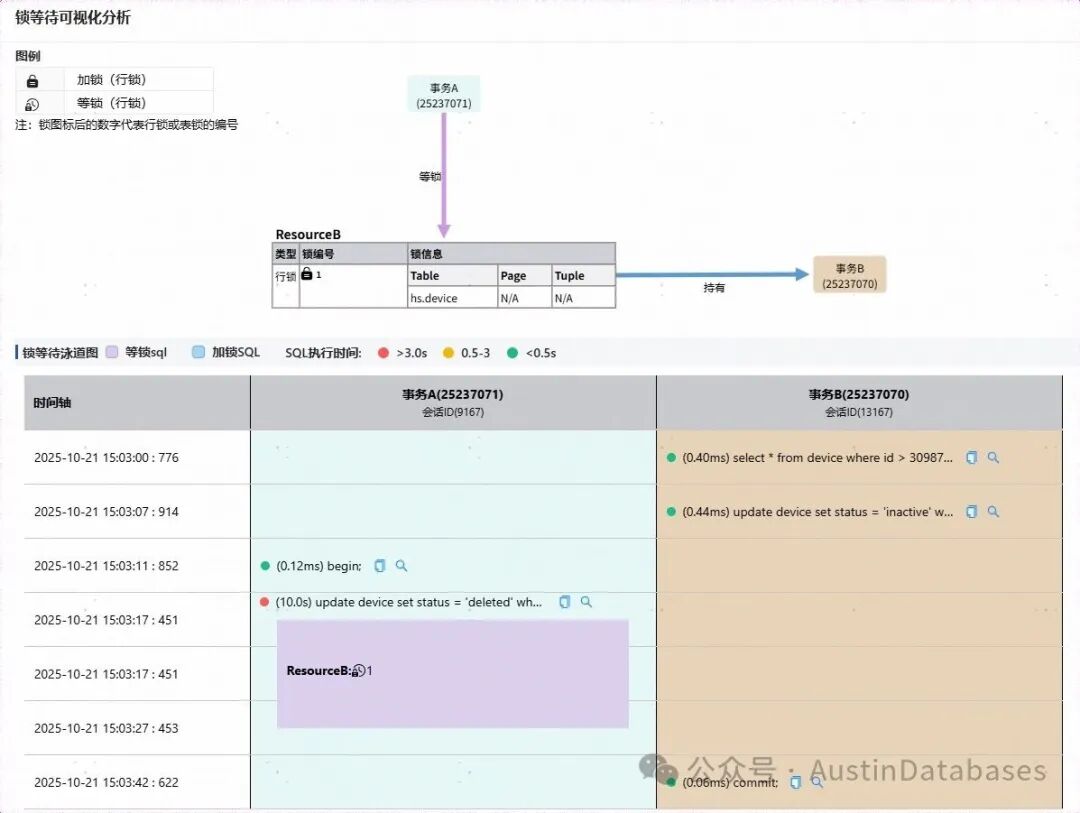1080x813 pixels.
Task: Click the red >3.0s legend dot
Action: (384, 353)
